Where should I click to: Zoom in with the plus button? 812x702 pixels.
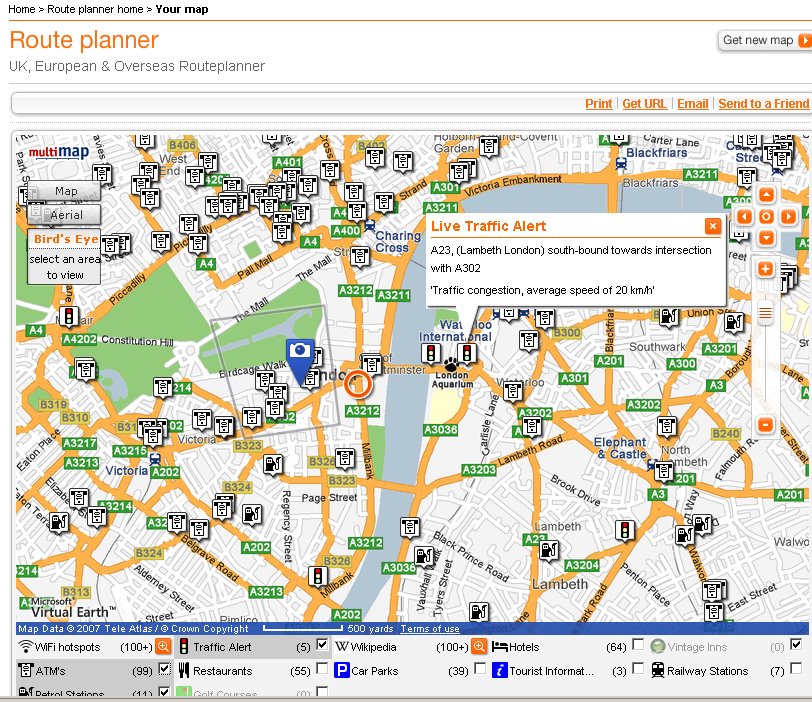click(766, 269)
